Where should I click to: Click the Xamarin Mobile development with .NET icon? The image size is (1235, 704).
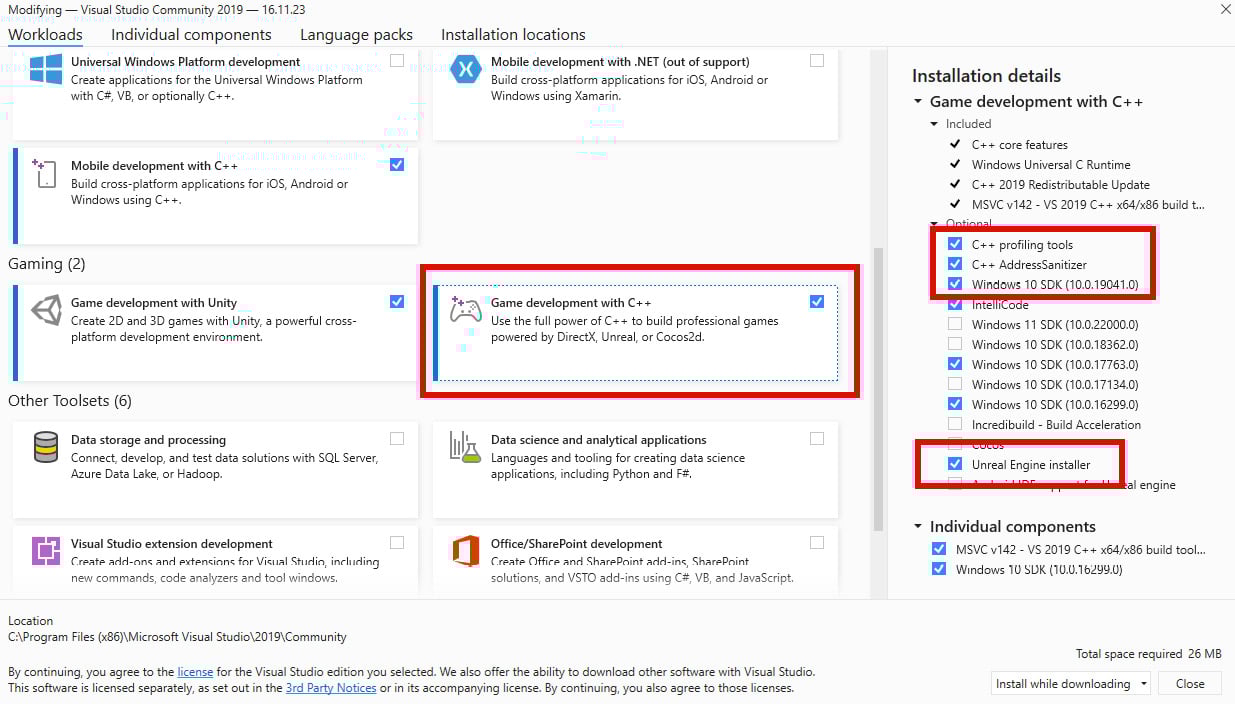tap(466, 71)
